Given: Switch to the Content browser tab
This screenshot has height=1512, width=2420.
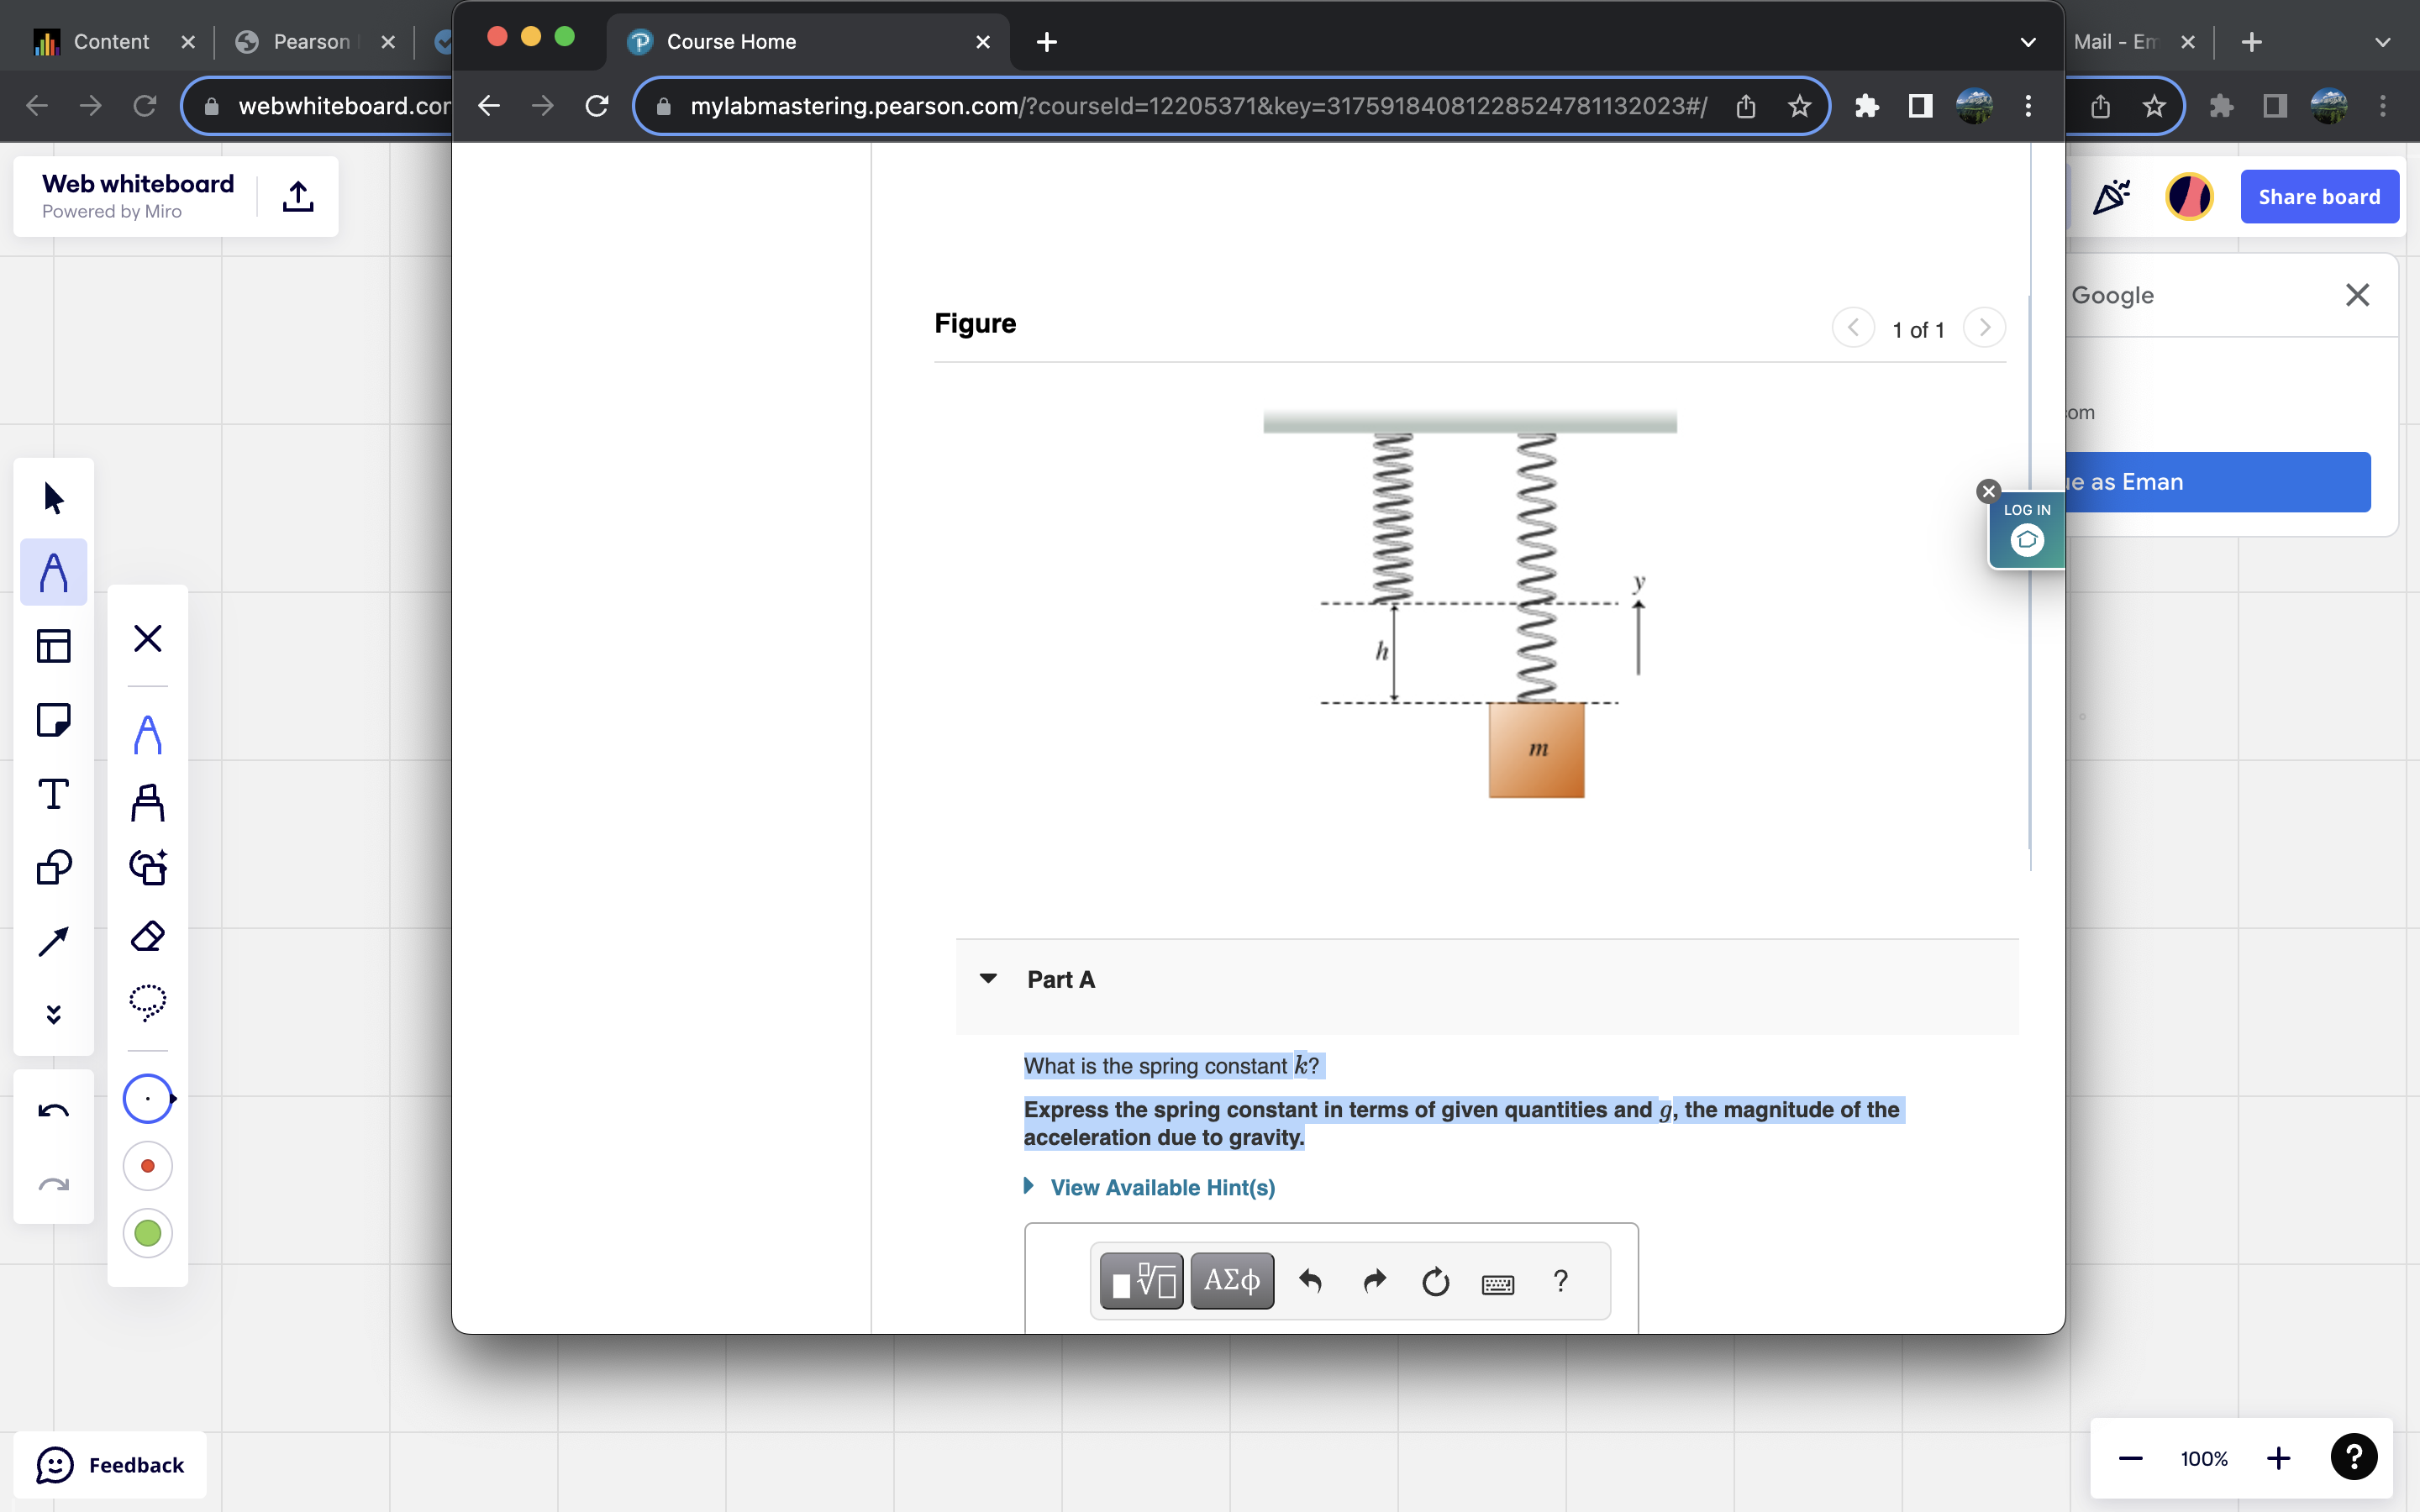Looking at the screenshot, I should (x=111, y=41).
